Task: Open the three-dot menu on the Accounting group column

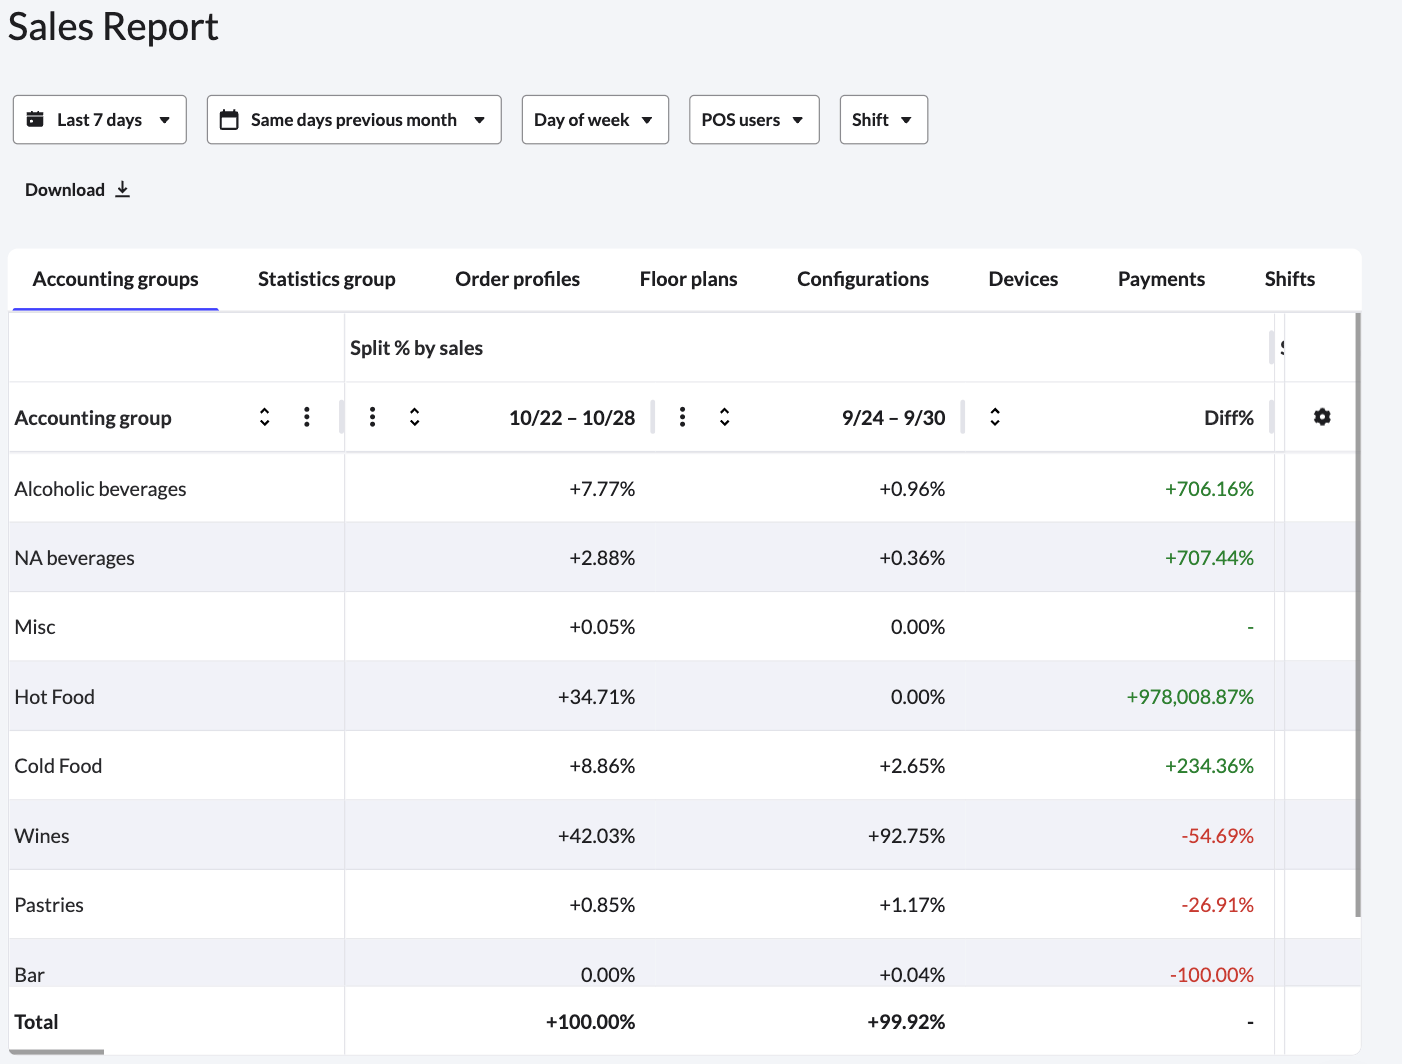Action: 307,417
